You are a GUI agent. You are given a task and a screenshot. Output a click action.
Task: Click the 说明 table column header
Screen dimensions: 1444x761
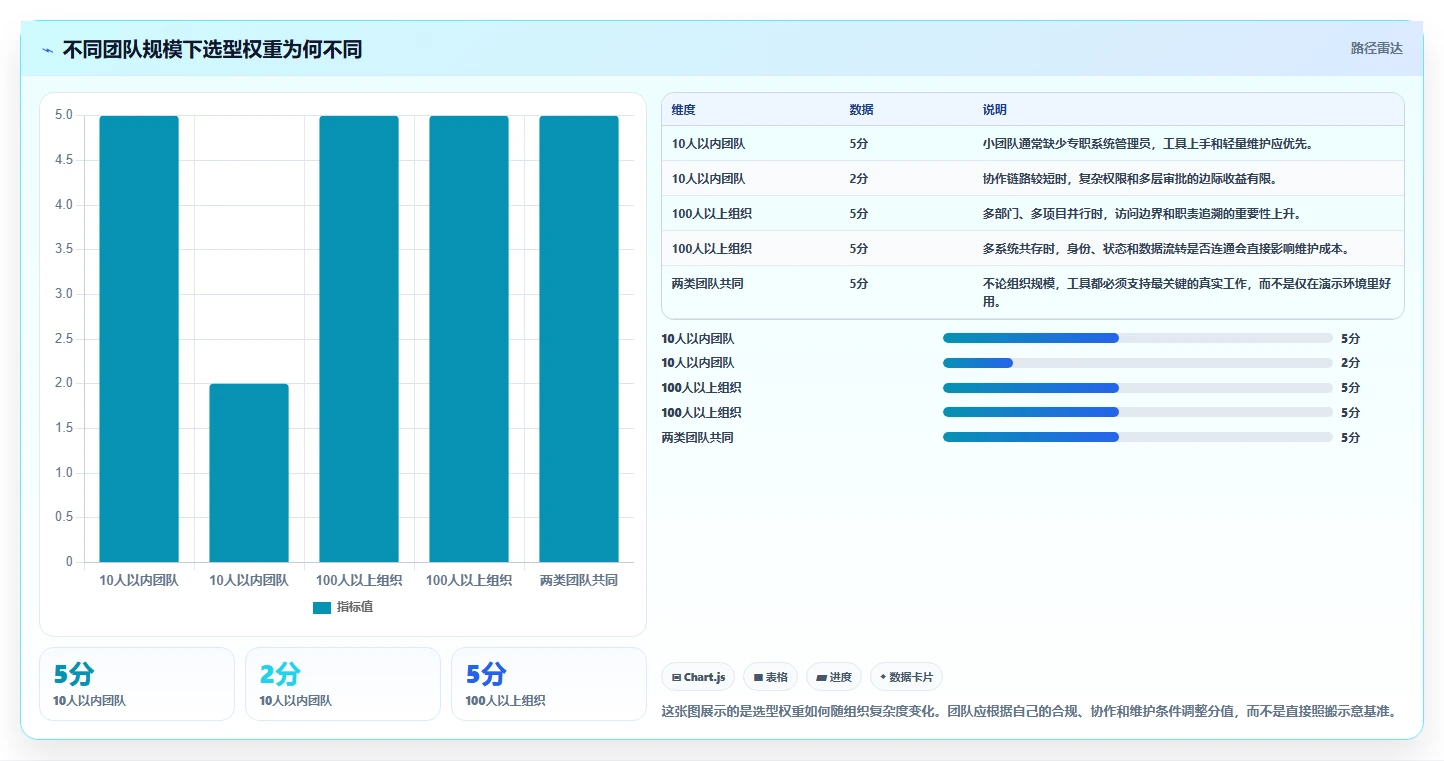point(995,109)
